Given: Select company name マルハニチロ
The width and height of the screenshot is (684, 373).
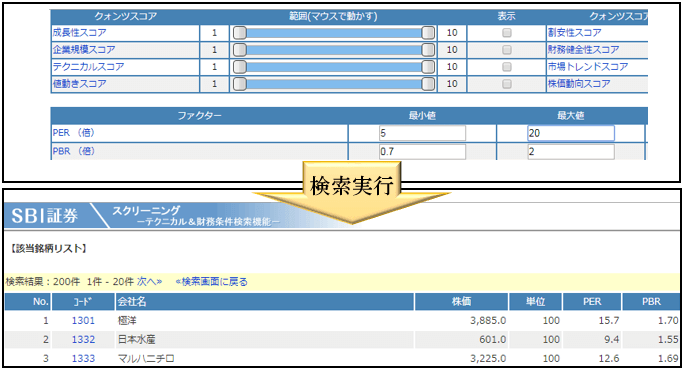Looking at the screenshot, I should pyautogui.click(x=146, y=359).
